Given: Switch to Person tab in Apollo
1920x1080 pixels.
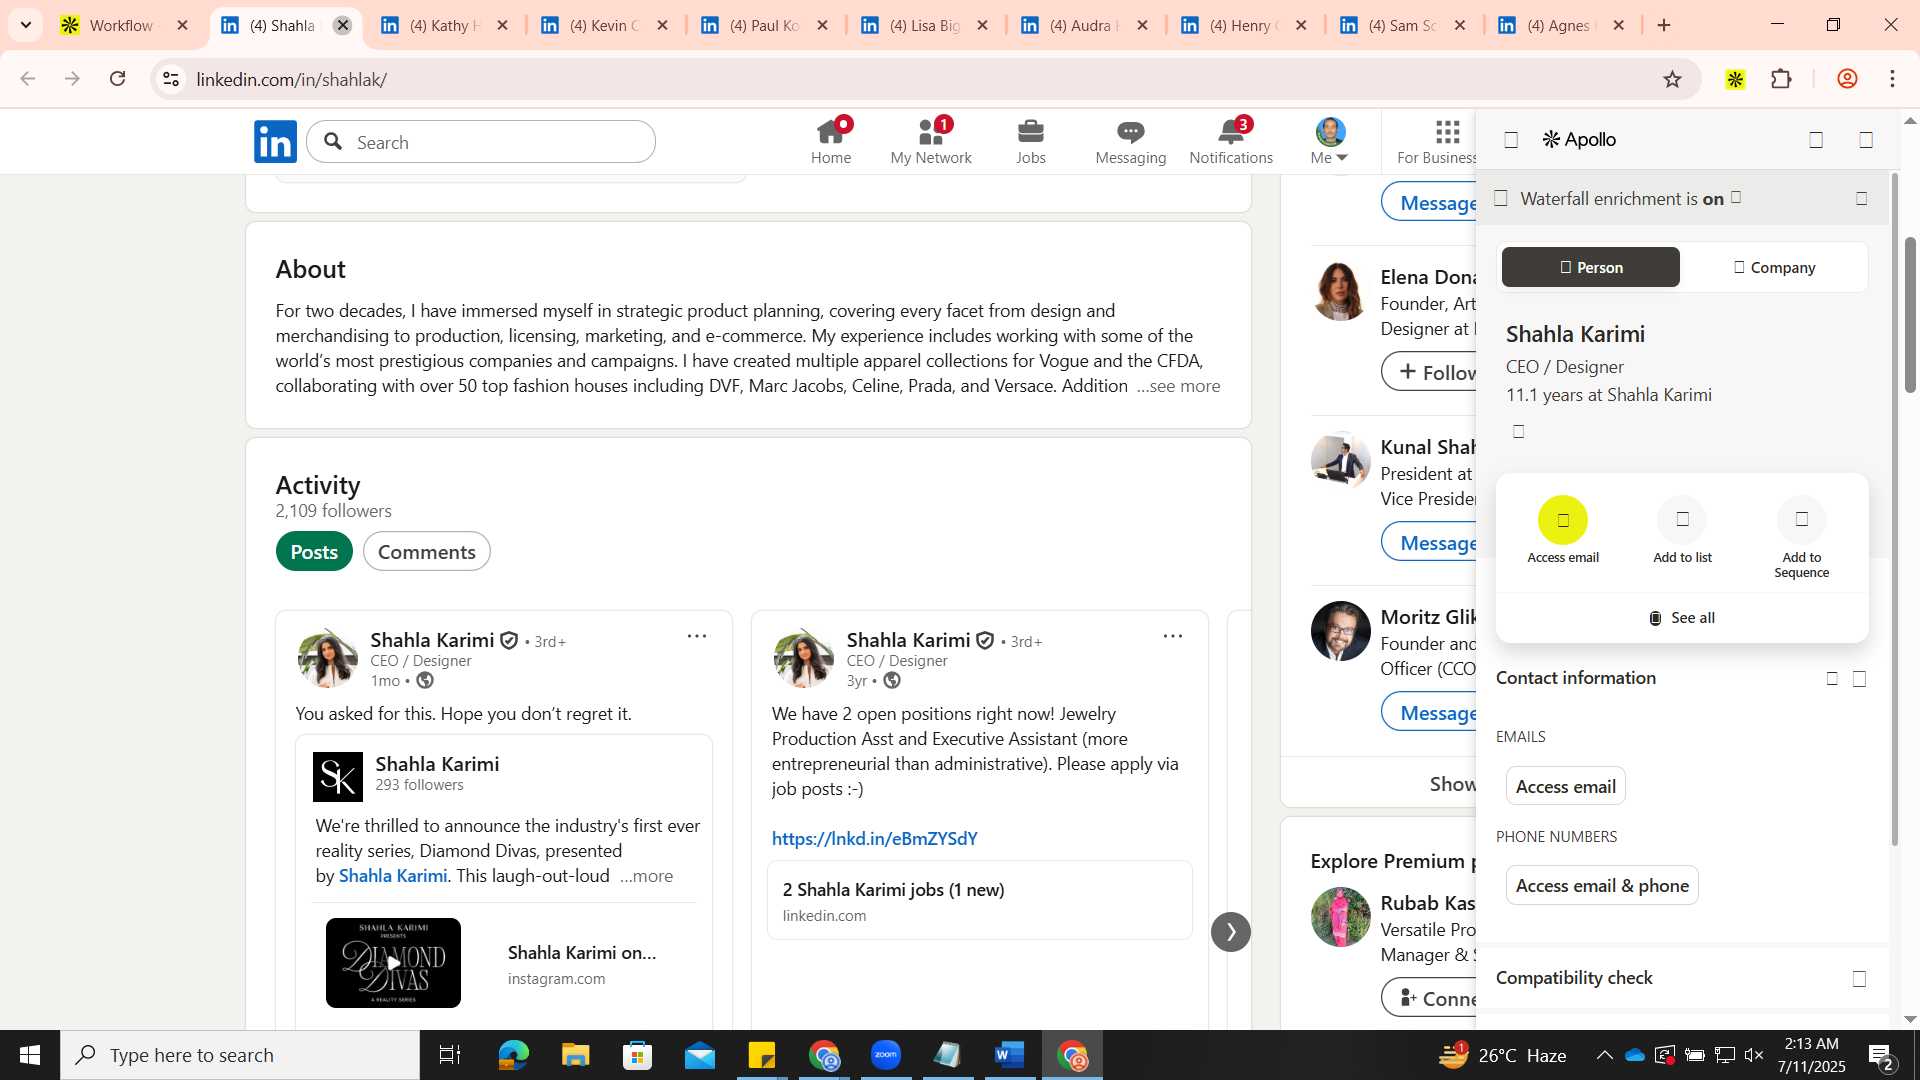Looking at the screenshot, I should [x=1590, y=267].
